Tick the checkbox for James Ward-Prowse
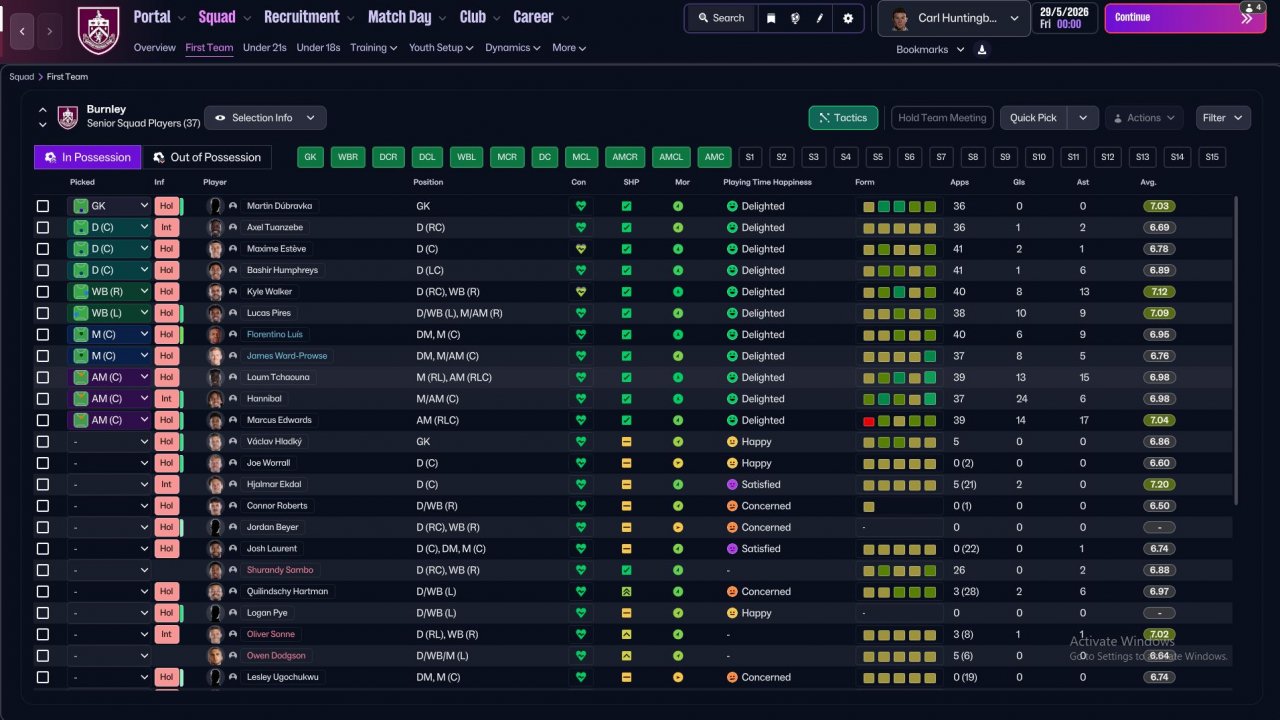Viewport: 1280px width, 720px height. pos(43,356)
